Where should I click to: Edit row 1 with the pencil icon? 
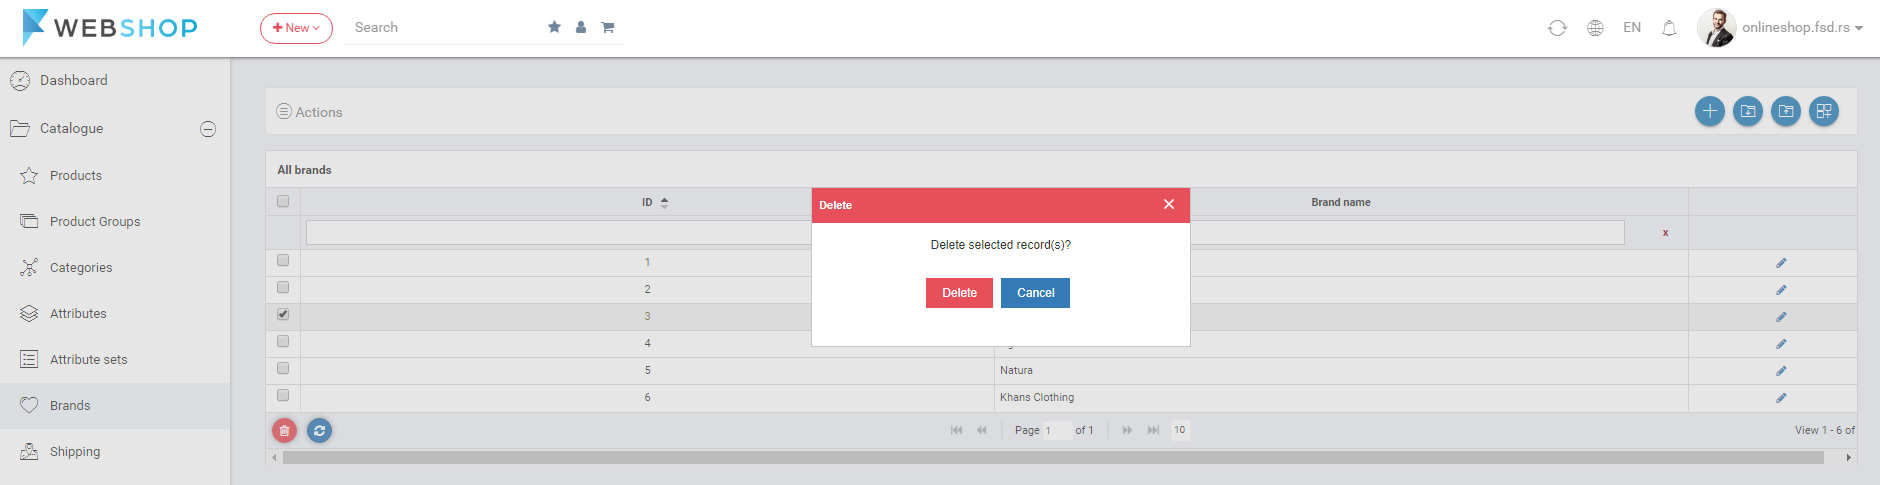[1781, 263]
